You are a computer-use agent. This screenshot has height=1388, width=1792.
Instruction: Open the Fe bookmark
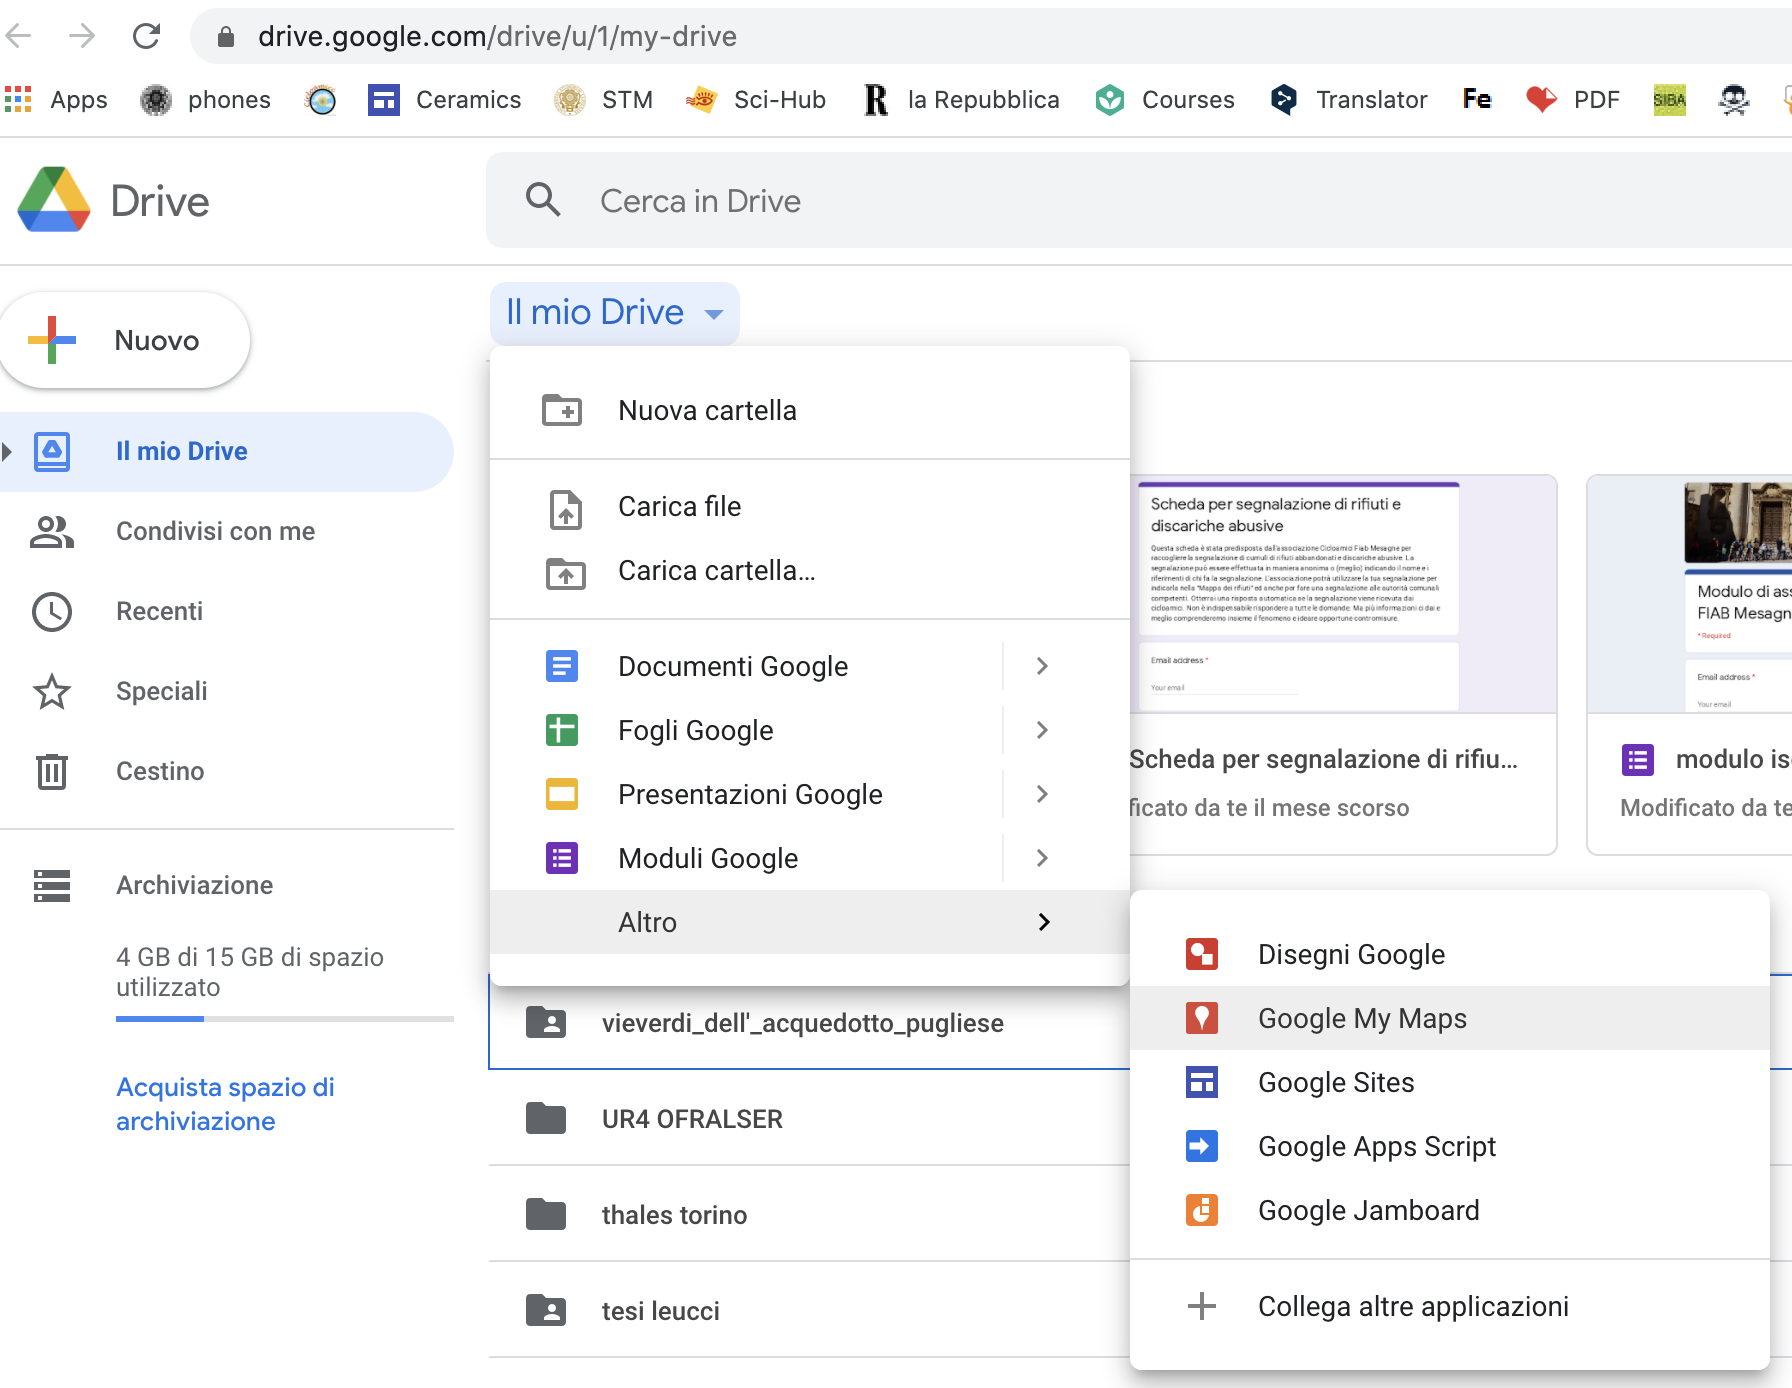[1477, 99]
